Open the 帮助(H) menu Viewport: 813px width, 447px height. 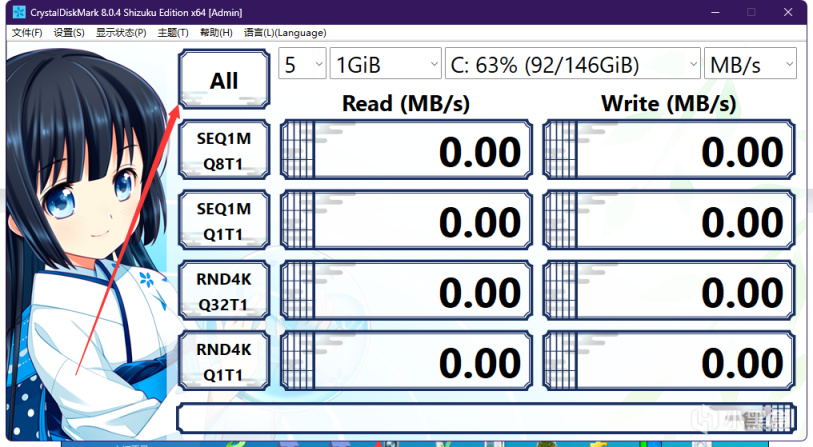(216, 33)
